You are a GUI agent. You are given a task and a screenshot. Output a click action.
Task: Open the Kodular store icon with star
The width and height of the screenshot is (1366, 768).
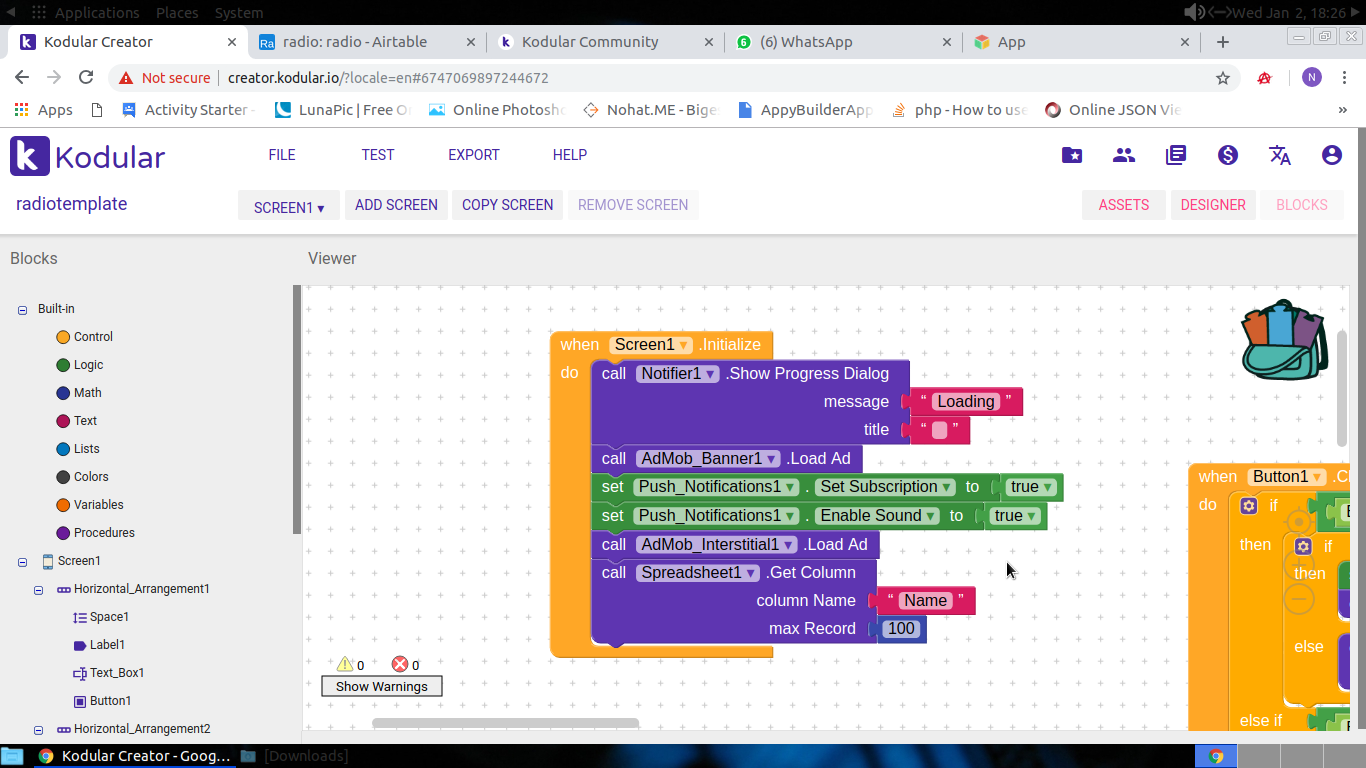click(1072, 155)
